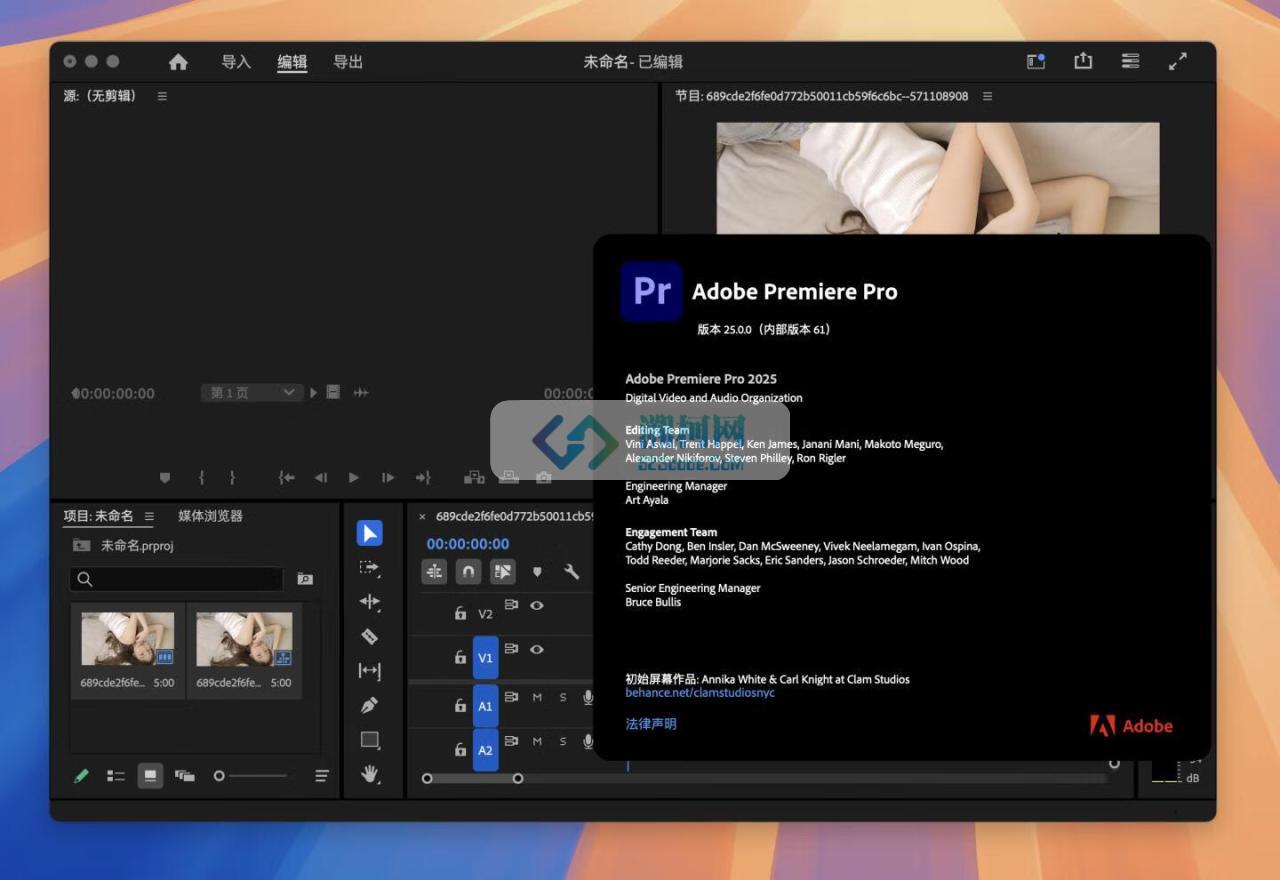This screenshot has width=1280, height=880.
Task: Select the Razor tool
Action: coord(369,636)
